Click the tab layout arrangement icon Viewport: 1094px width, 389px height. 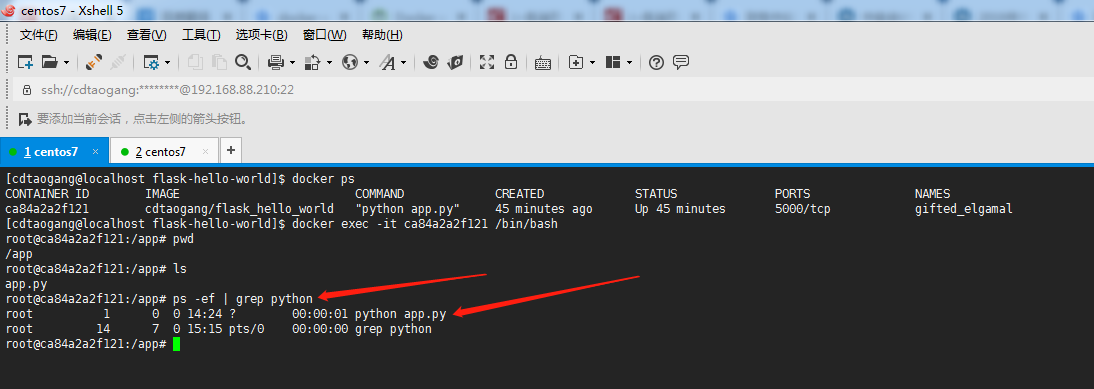tap(613, 63)
